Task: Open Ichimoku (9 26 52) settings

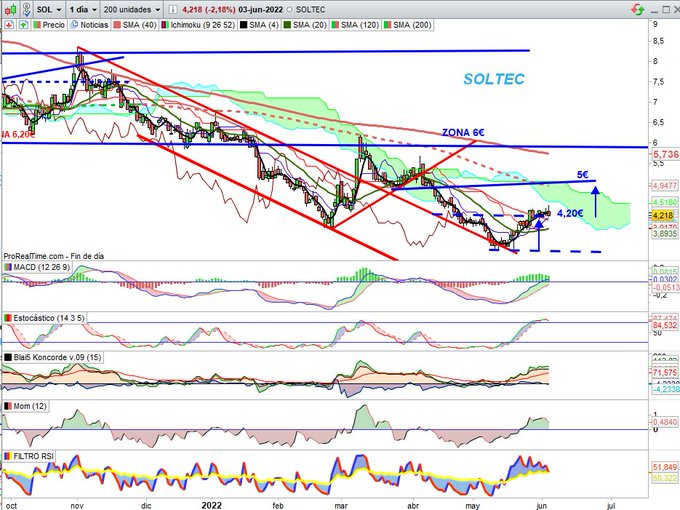Action: click(x=203, y=25)
